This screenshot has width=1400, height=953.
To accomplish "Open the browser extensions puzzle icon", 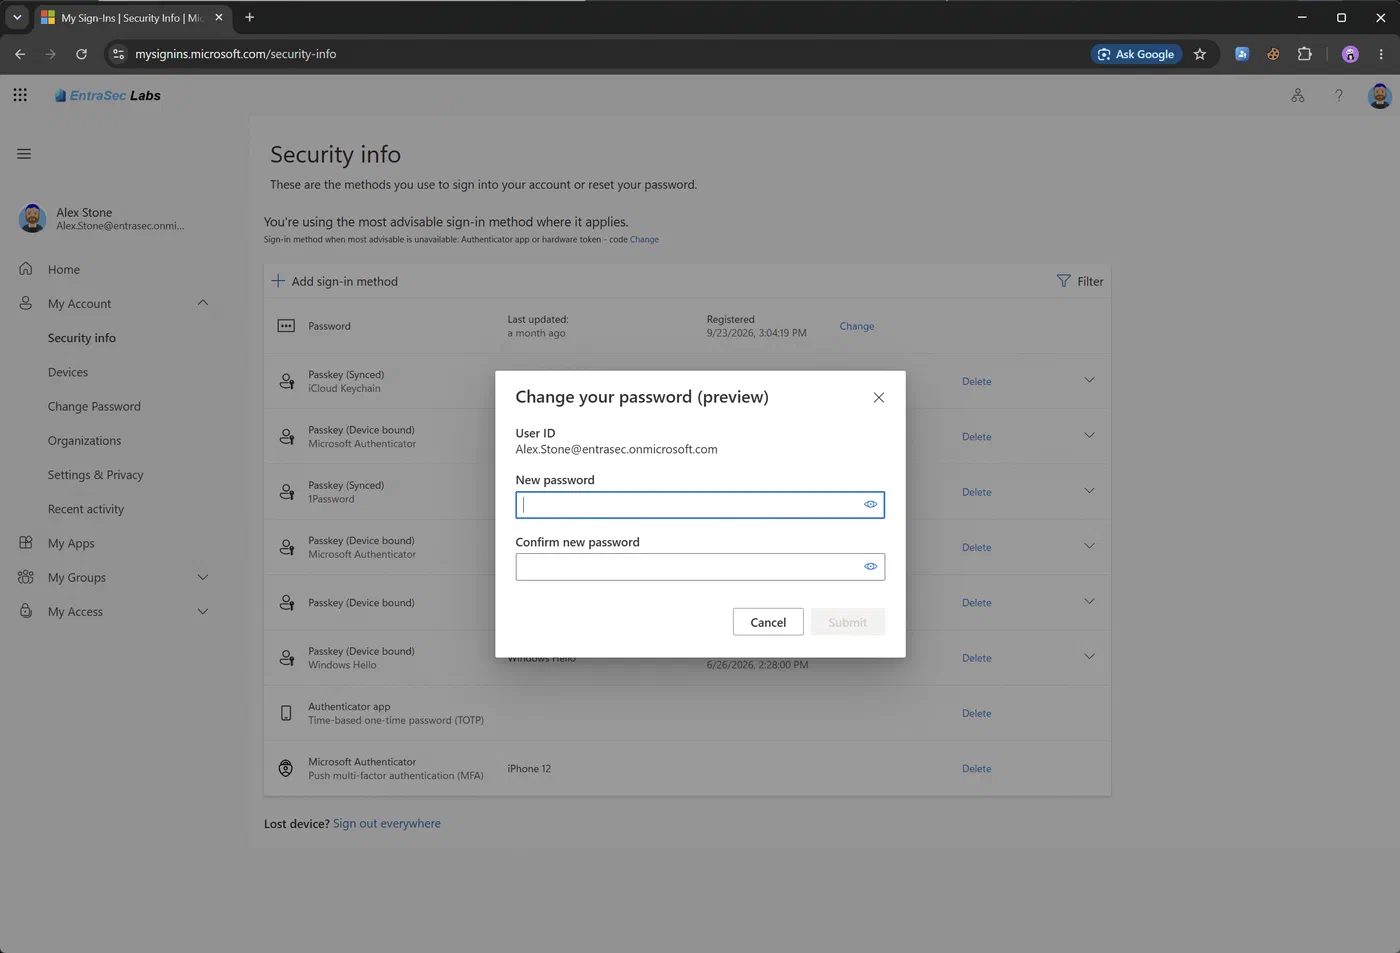I will coord(1305,54).
